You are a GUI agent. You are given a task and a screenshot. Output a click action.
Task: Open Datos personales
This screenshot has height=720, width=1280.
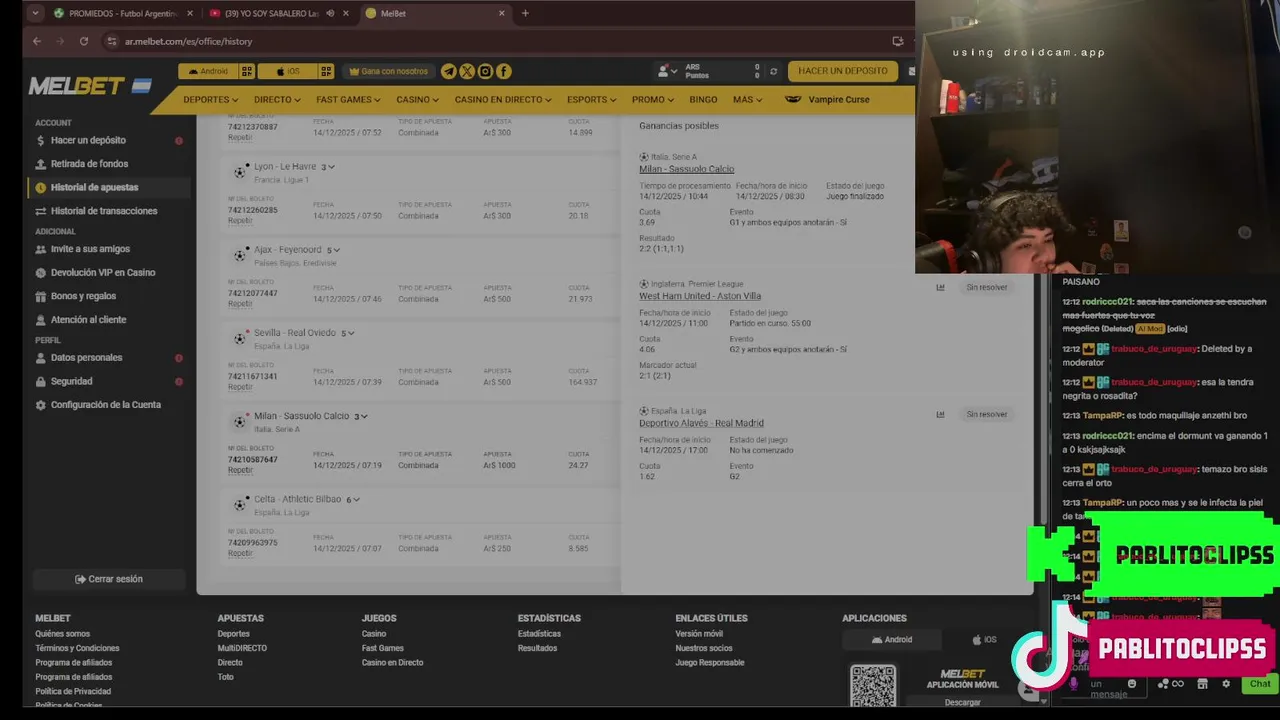[86, 358]
